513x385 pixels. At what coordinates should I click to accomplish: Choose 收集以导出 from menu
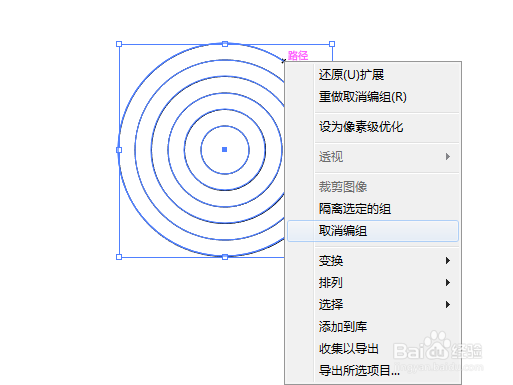(373, 349)
